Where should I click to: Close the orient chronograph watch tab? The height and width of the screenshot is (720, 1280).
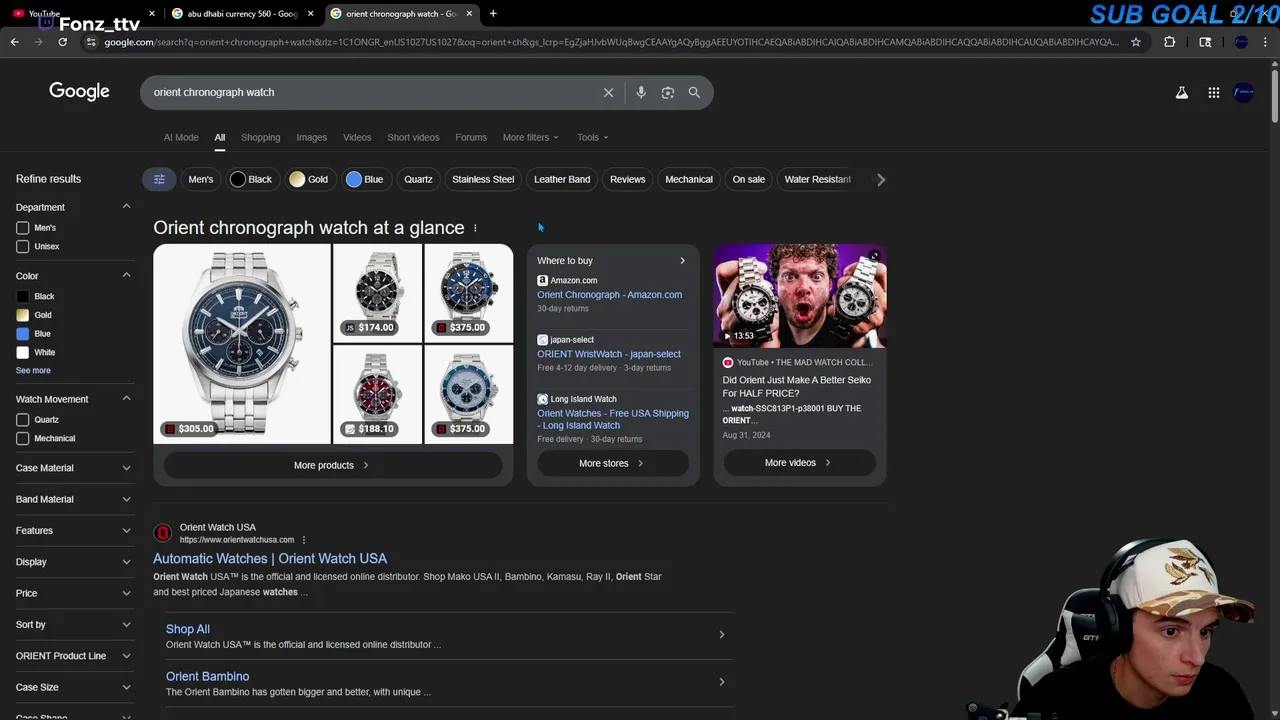pyautogui.click(x=469, y=14)
